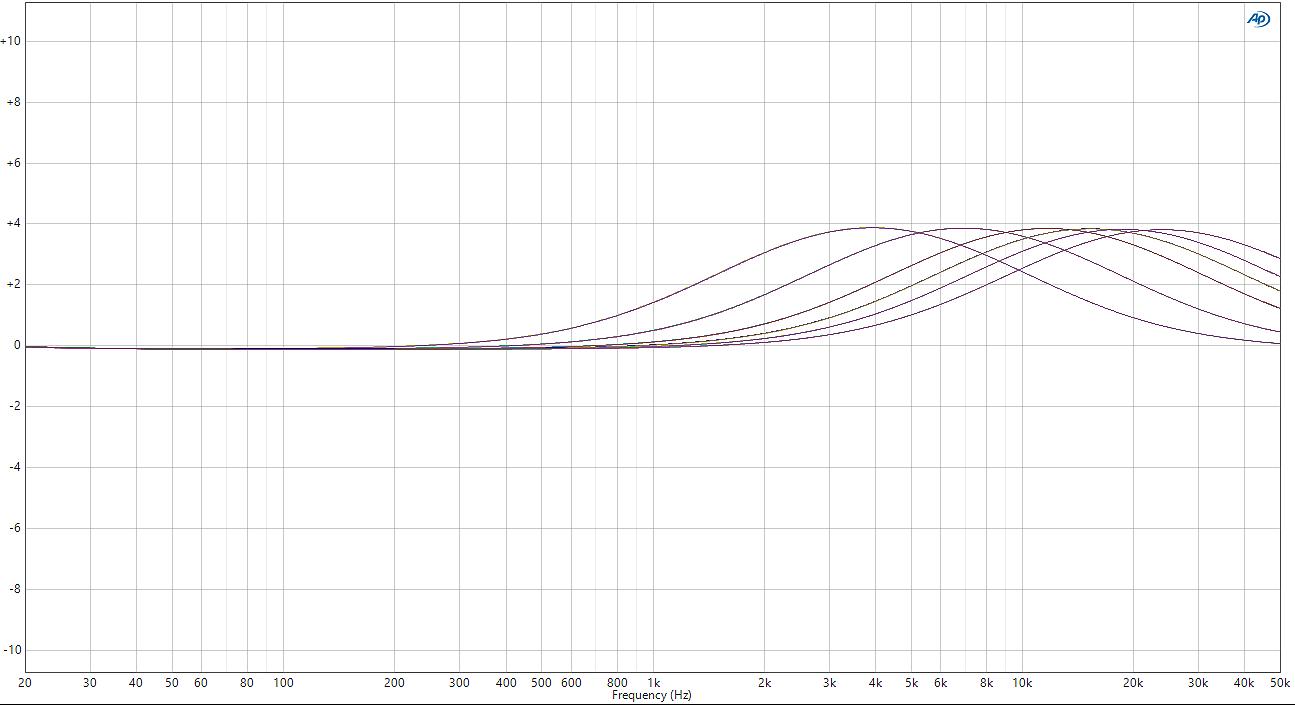Click the 3k frequency label
The image size is (1295, 705).
tap(829, 683)
